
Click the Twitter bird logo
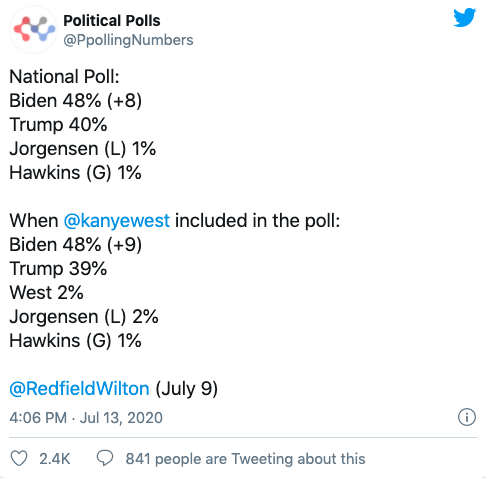point(464,17)
